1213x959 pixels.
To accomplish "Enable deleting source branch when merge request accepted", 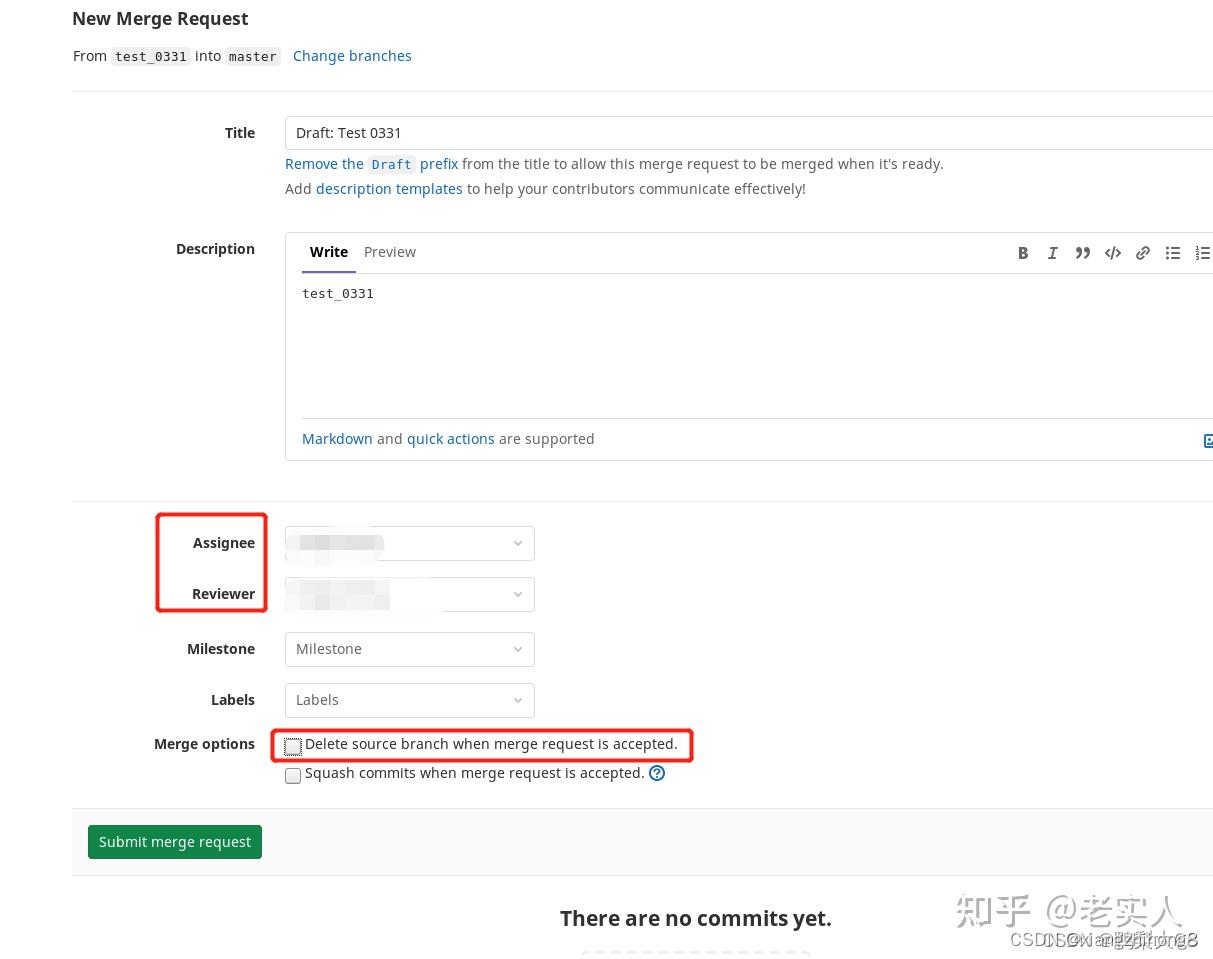I will coord(292,746).
